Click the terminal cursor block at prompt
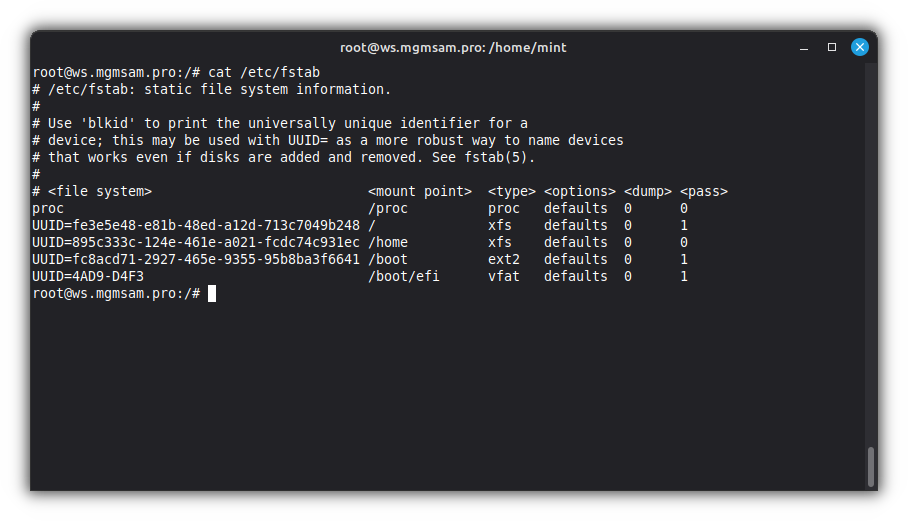 coord(212,293)
